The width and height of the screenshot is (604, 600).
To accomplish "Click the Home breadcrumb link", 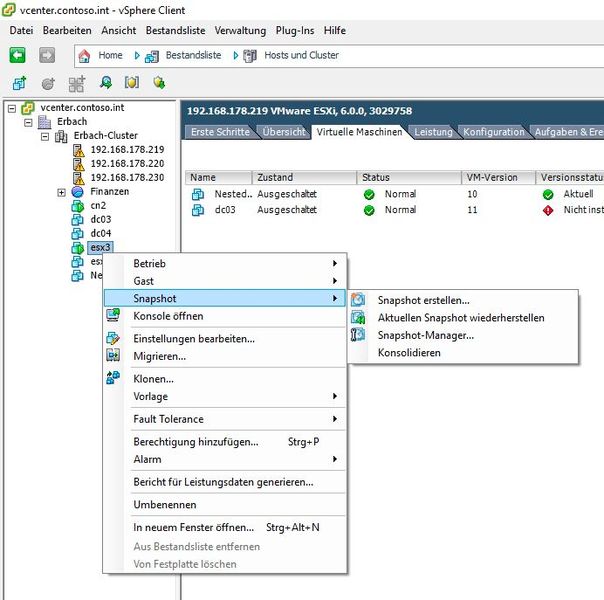I will pyautogui.click(x=110, y=55).
